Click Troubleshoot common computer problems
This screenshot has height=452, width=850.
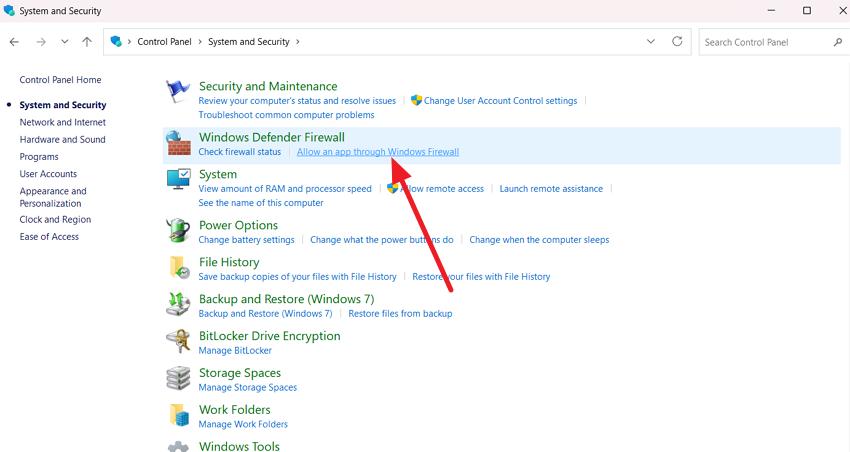coord(286,115)
